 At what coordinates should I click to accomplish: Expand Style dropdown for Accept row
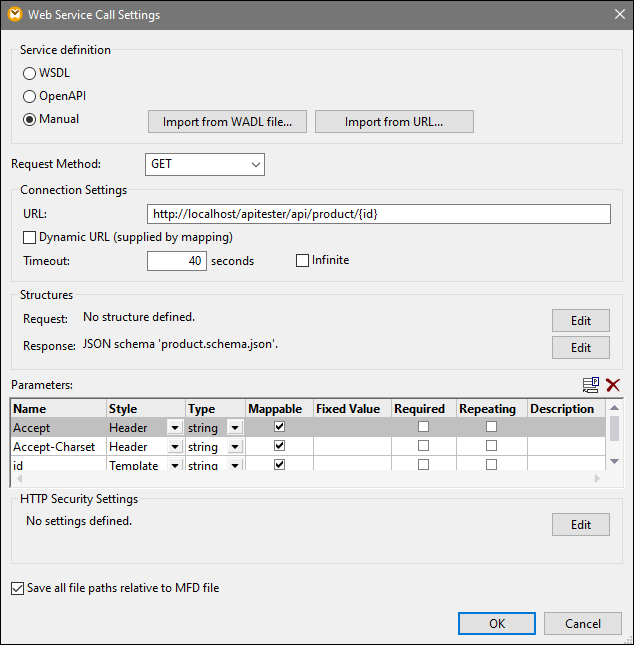[x=175, y=428]
